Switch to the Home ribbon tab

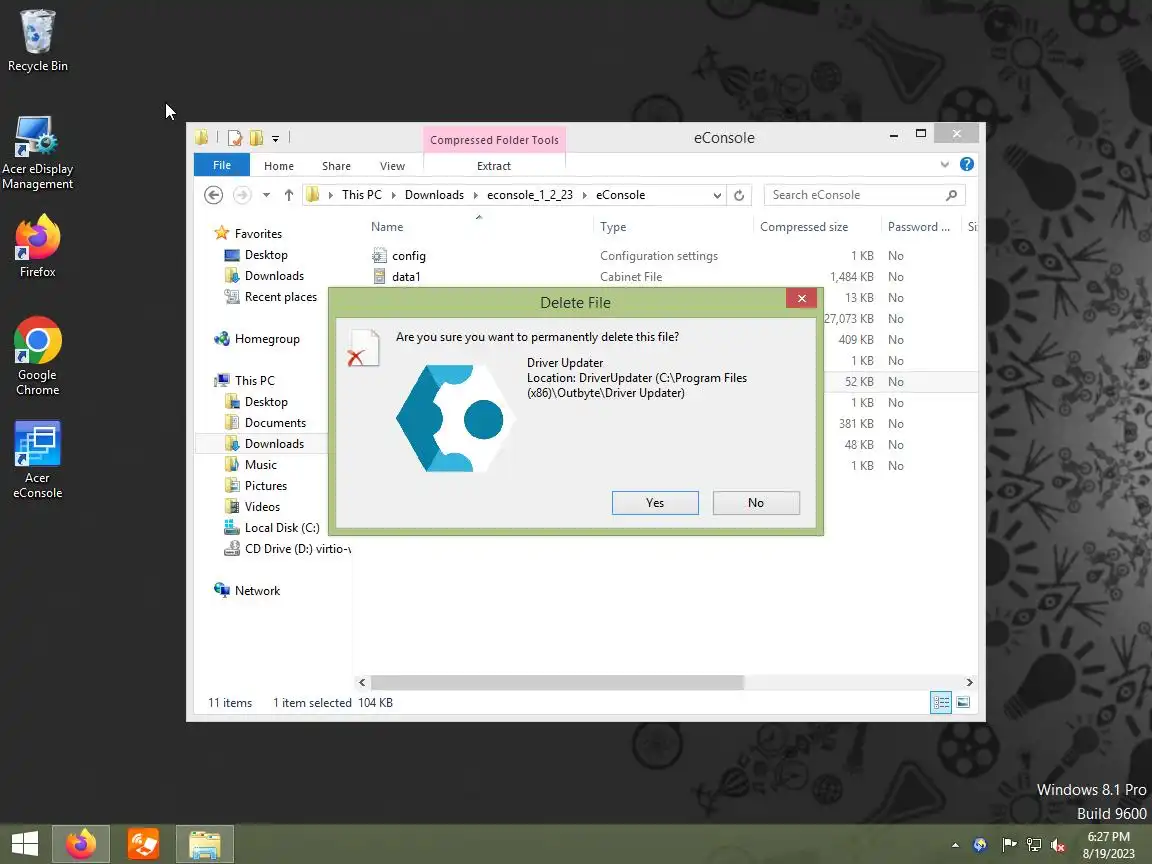tap(278, 166)
